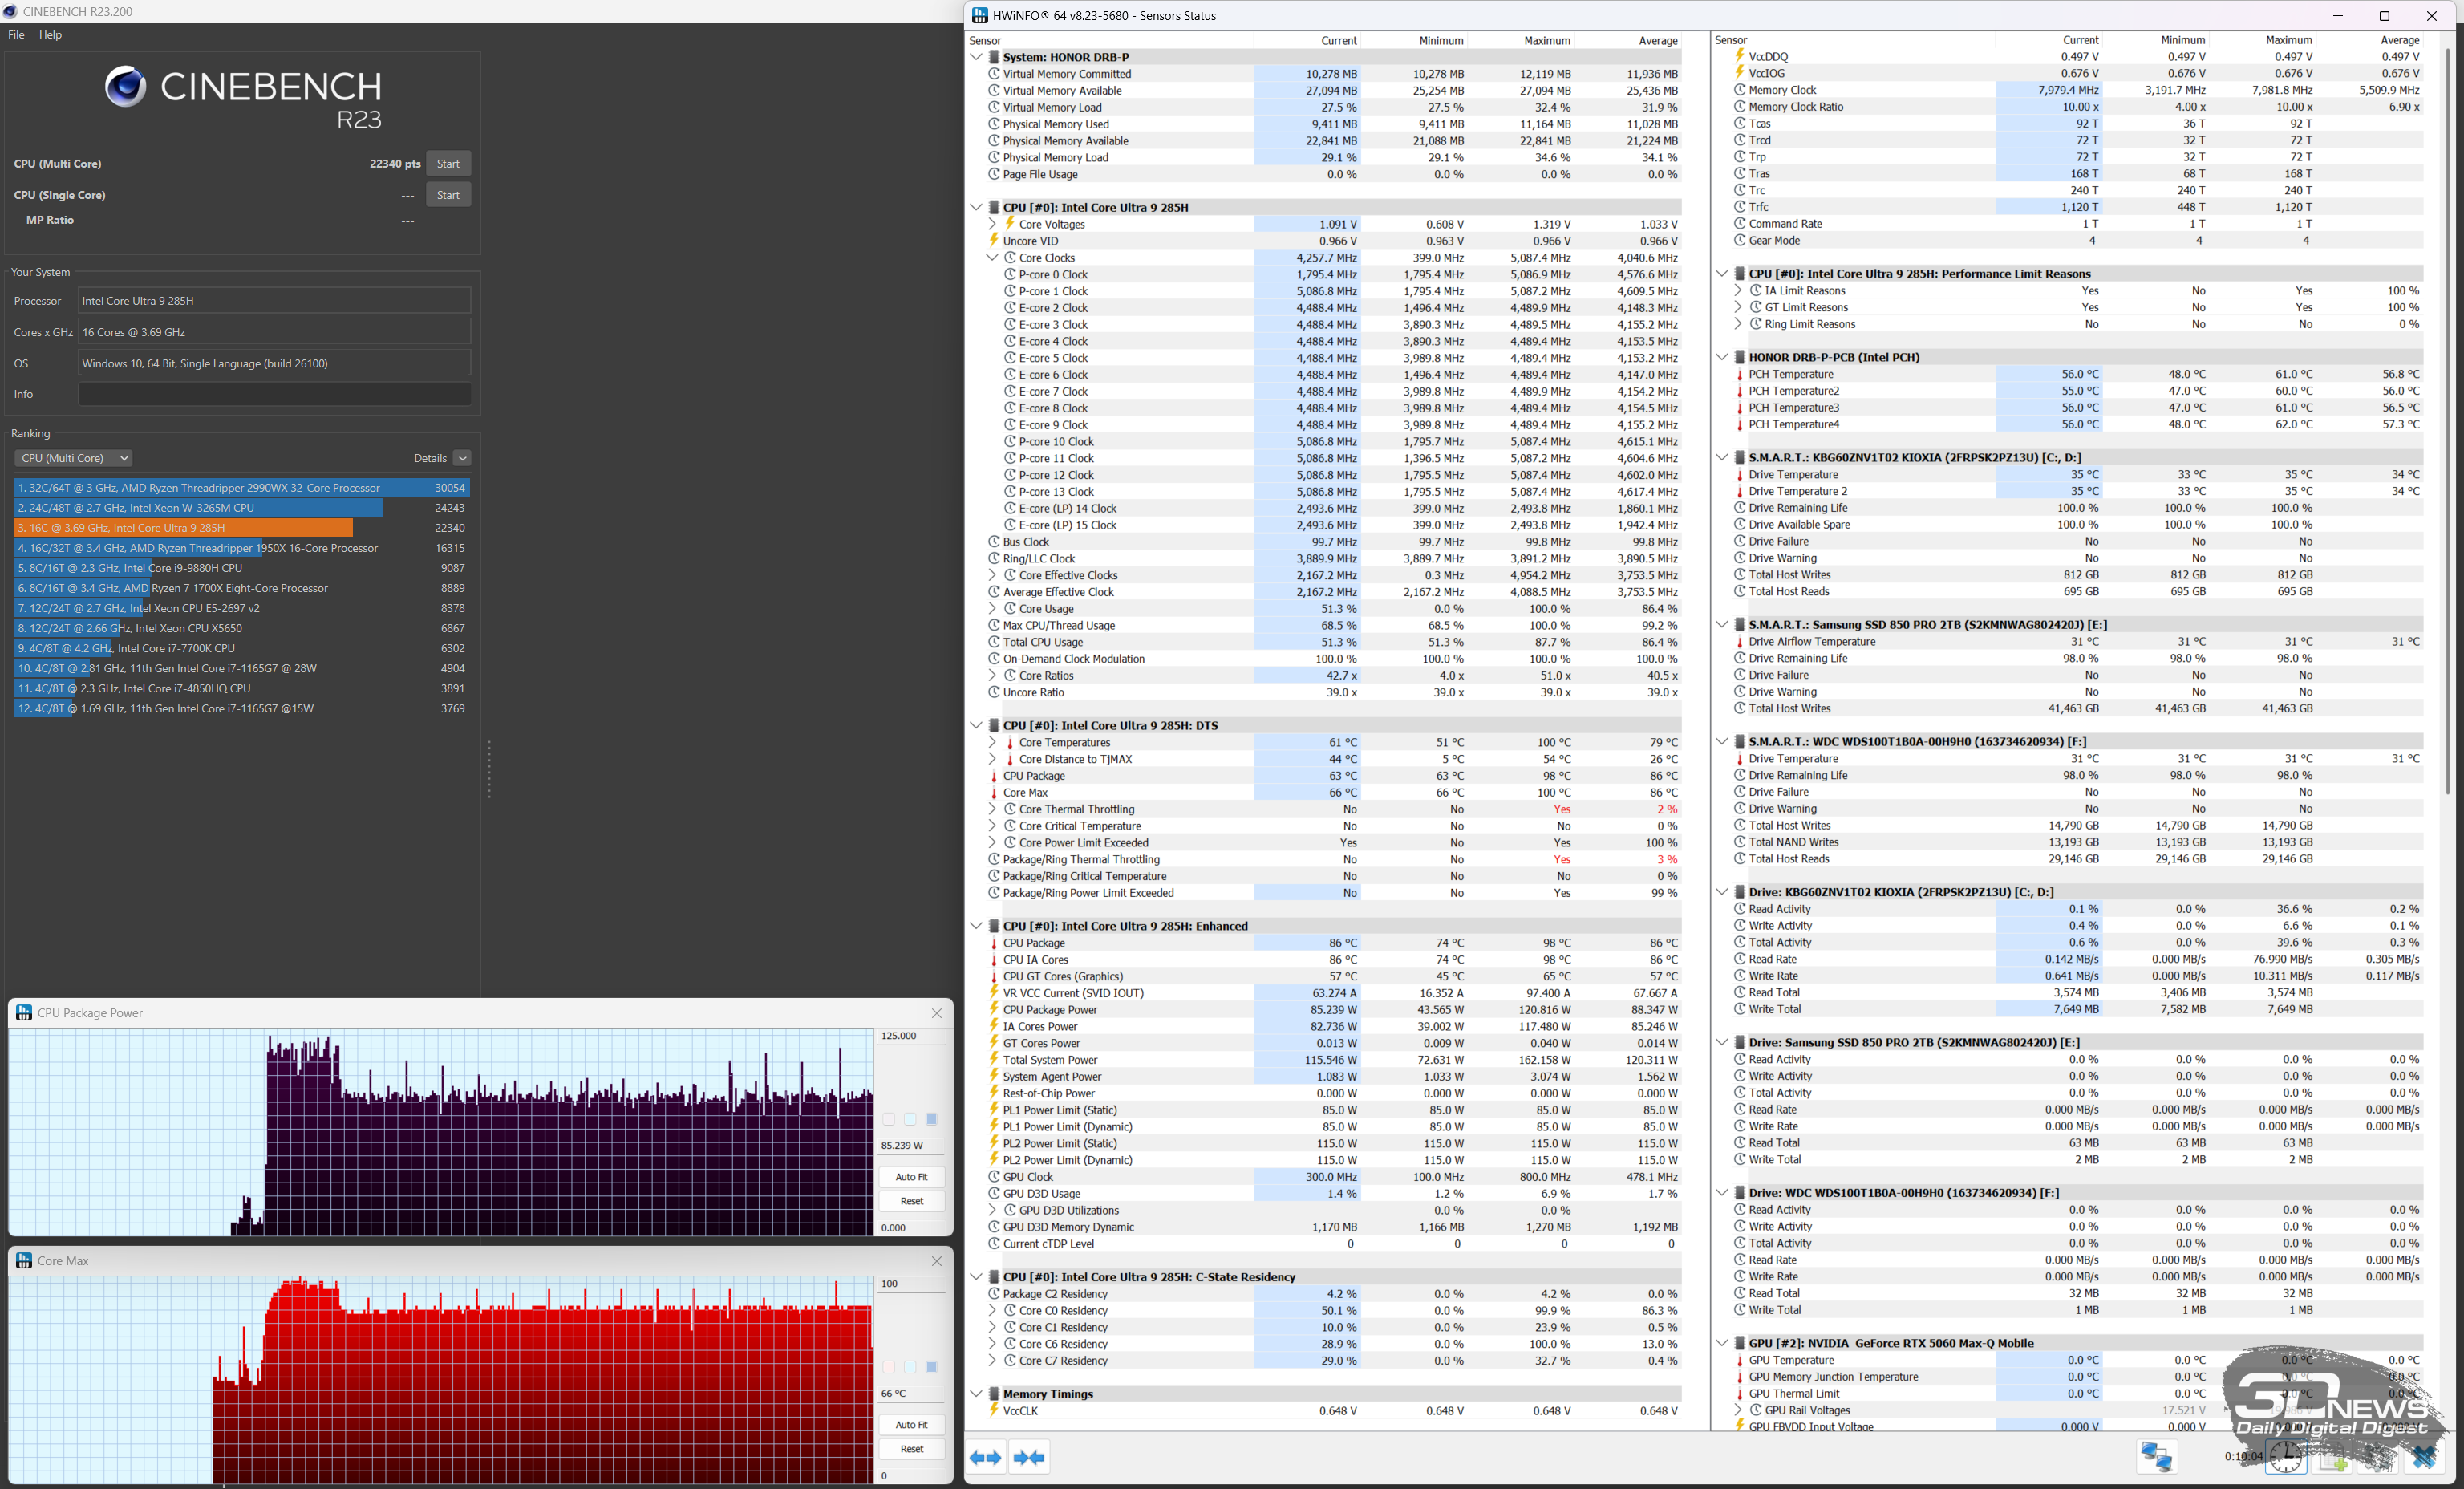Click the Core Max graph window icon

[x=23, y=1261]
